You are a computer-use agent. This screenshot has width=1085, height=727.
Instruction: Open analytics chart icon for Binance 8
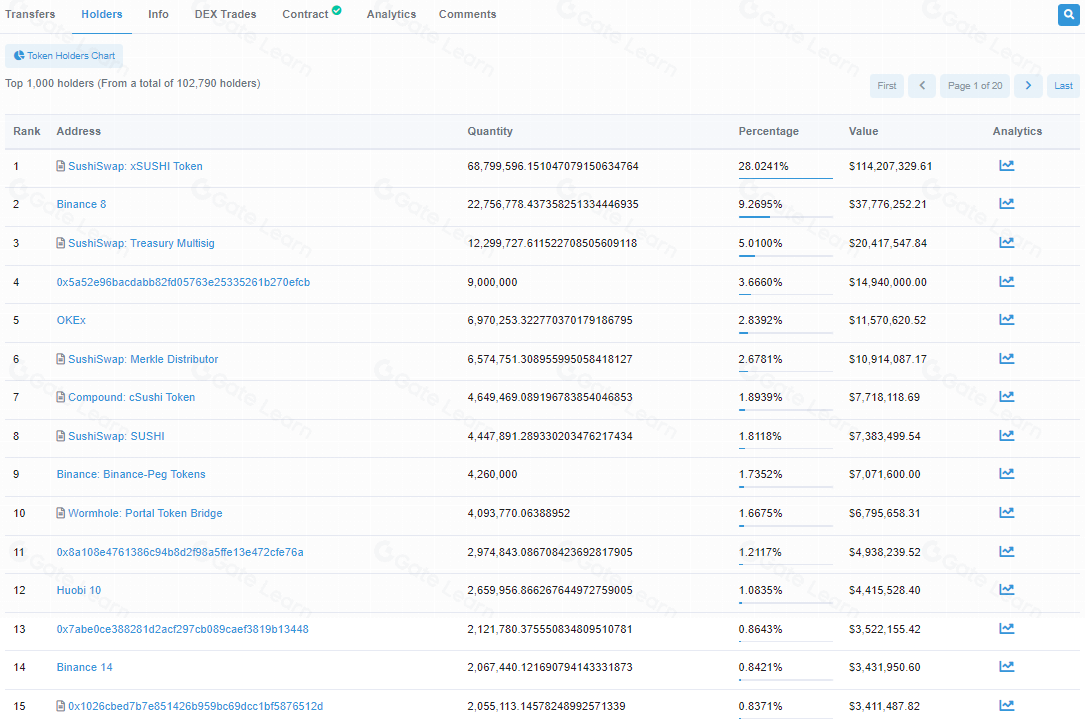tap(1006, 204)
